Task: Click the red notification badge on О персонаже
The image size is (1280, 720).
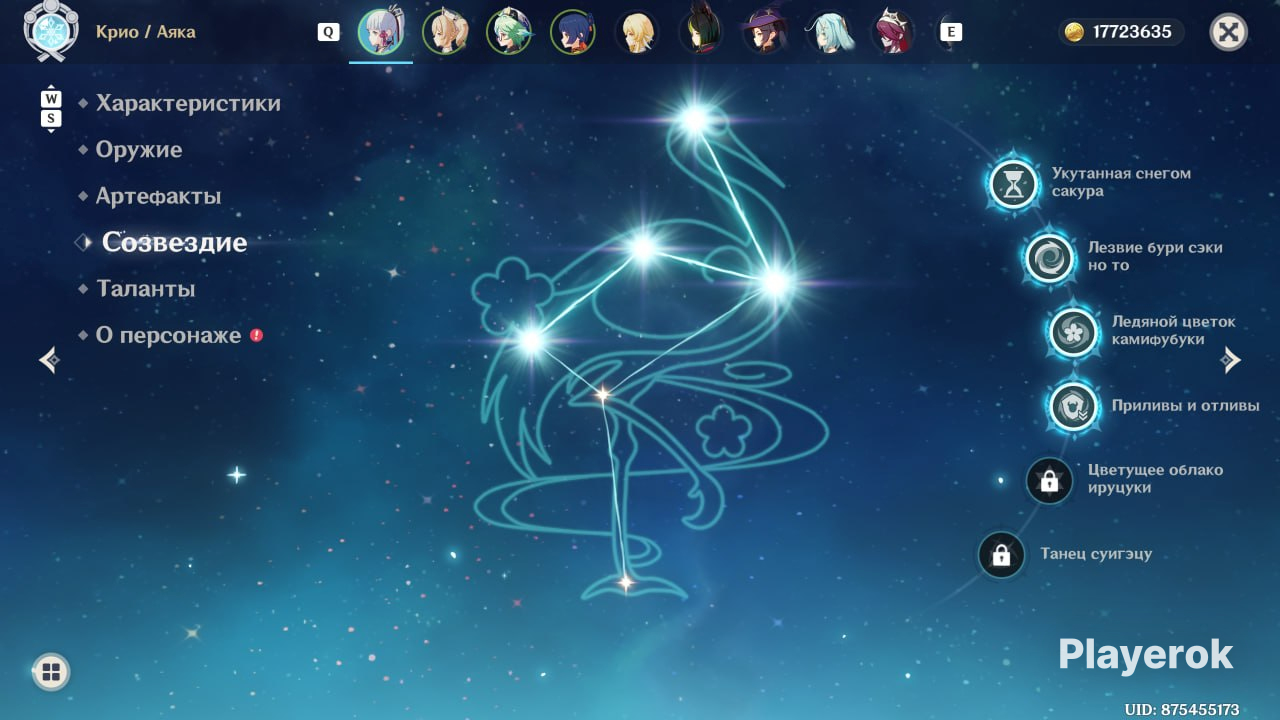Action: click(256, 335)
